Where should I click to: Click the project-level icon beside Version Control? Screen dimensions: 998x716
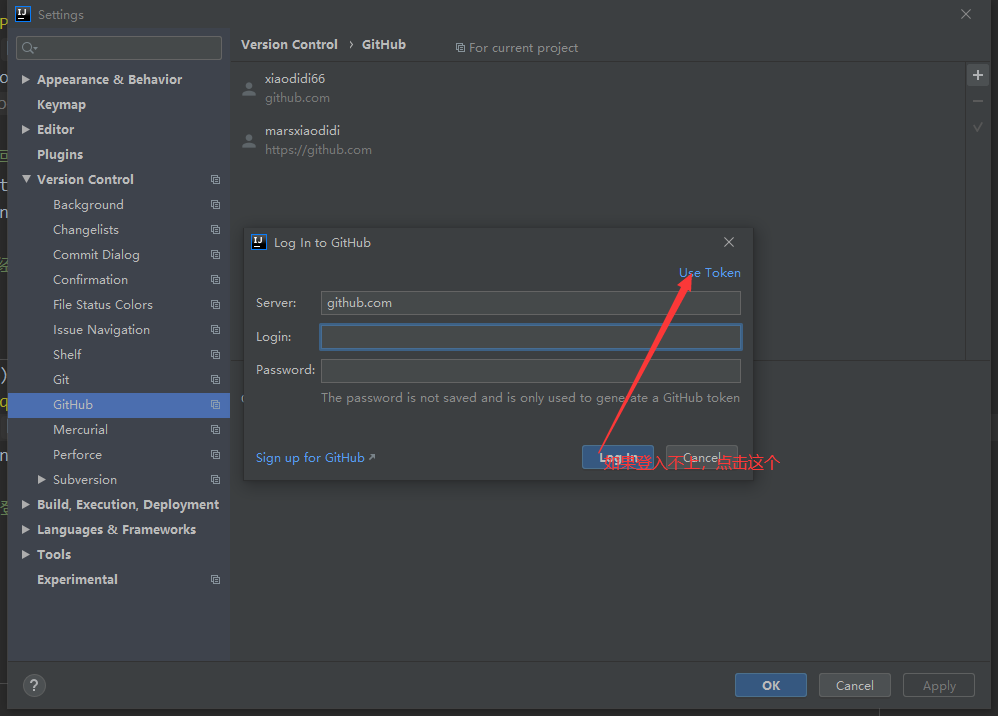pyautogui.click(x=215, y=180)
